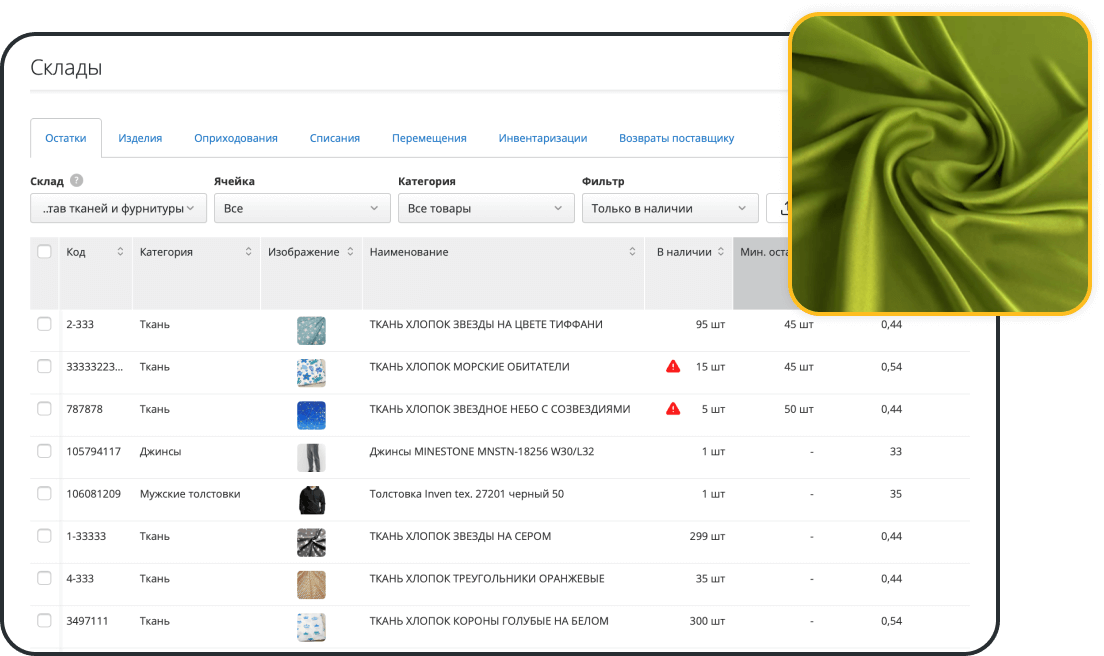The width and height of the screenshot is (1104, 656).
Task: Click the red warning icon for ЗВЕЗДНОЕ НЕБО row
Action: (x=673, y=408)
